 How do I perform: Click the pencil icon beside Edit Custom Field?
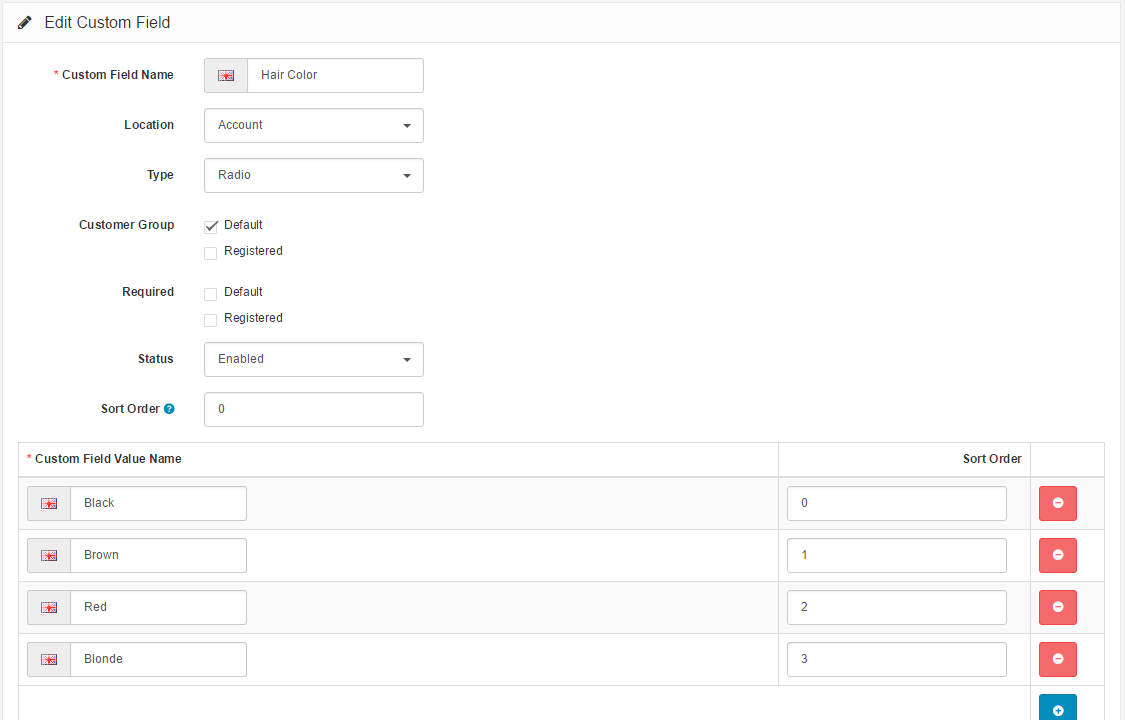[24, 23]
